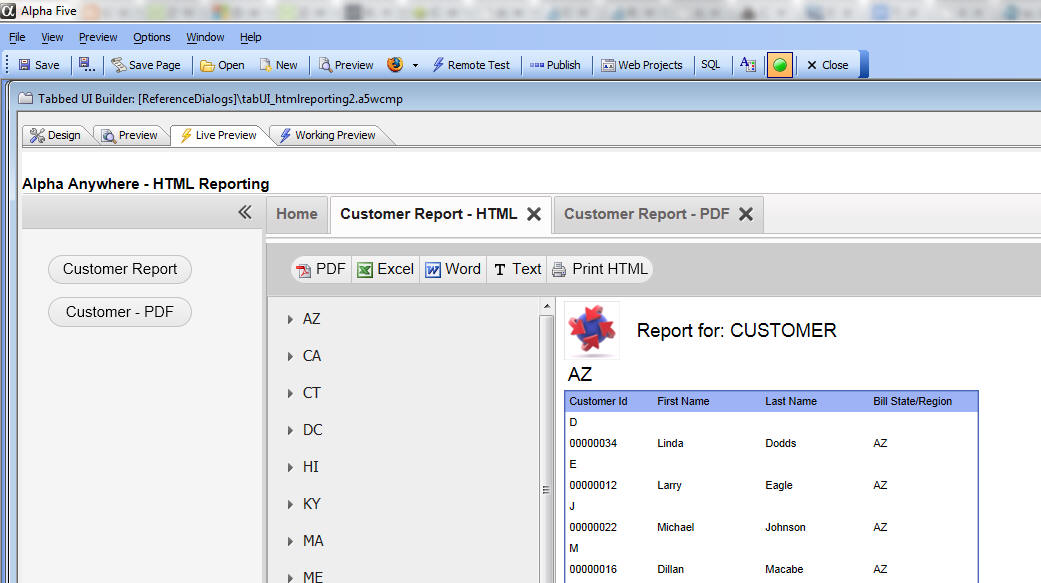Click the Save As disk icon
Image resolution: width=1041 pixels, height=583 pixels.
[x=86, y=65]
